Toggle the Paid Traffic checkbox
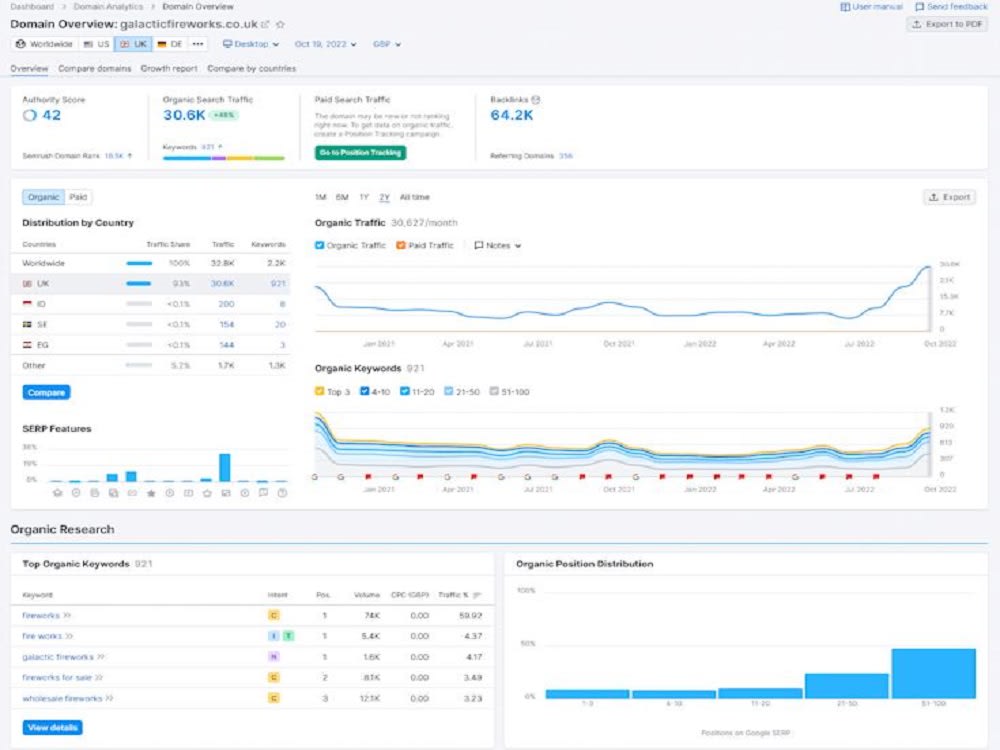The width and height of the screenshot is (1000, 750). (x=401, y=246)
